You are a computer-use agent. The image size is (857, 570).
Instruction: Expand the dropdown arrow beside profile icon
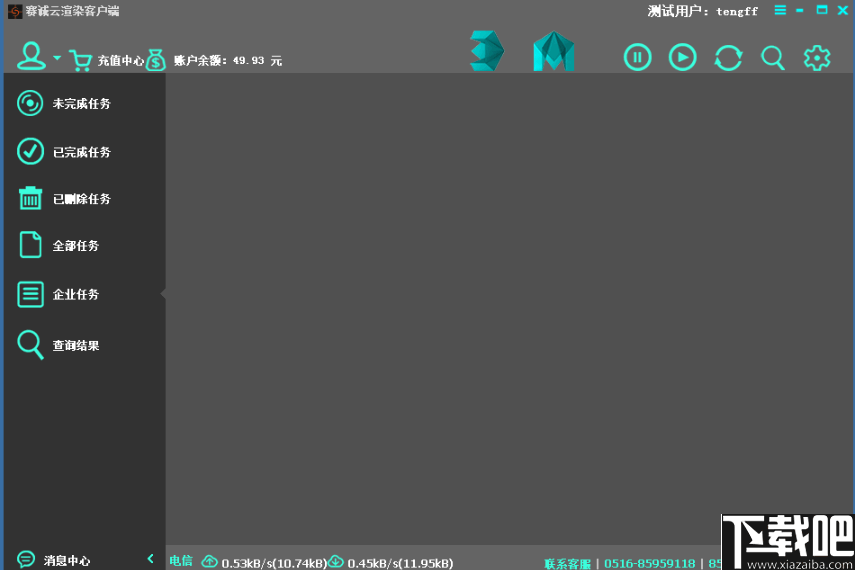(x=57, y=57)
